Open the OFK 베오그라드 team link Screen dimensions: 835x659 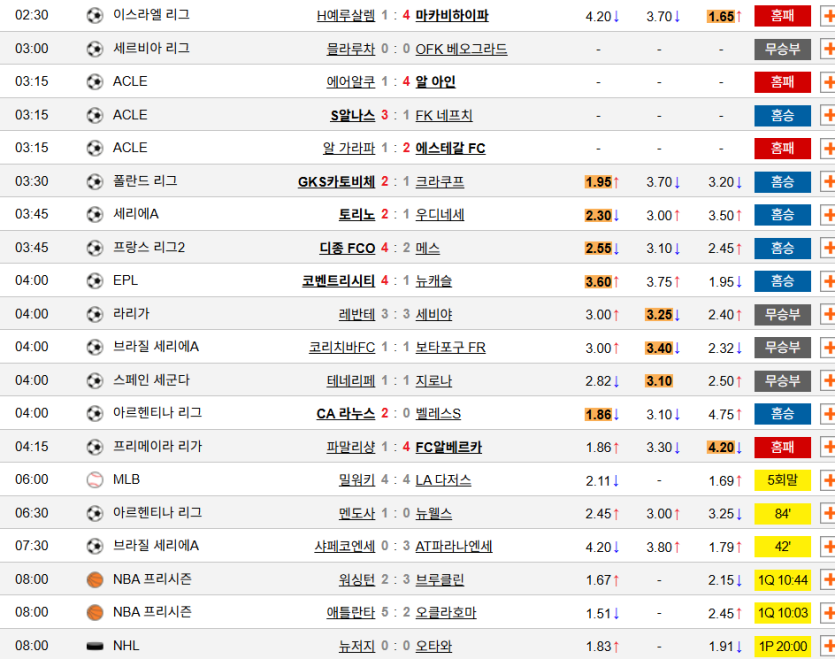461,49
